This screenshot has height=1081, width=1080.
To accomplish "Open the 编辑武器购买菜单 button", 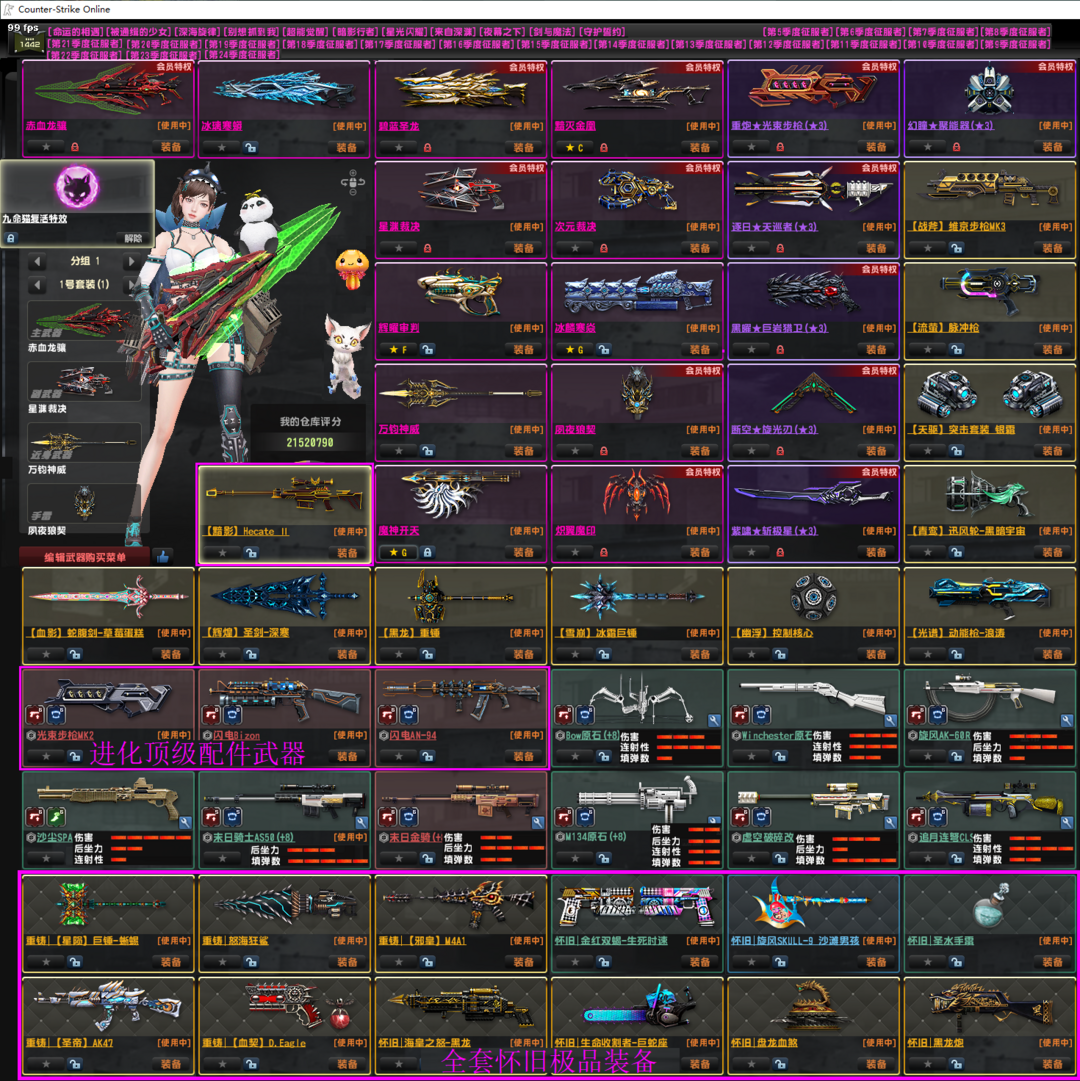I will point(84,557).
